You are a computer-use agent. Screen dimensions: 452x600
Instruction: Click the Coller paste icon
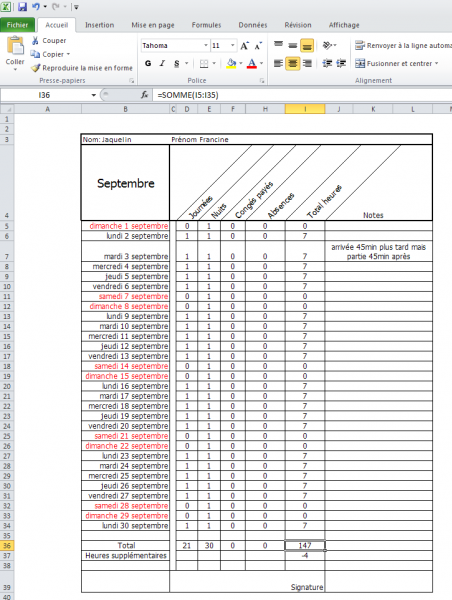[15, 47]
